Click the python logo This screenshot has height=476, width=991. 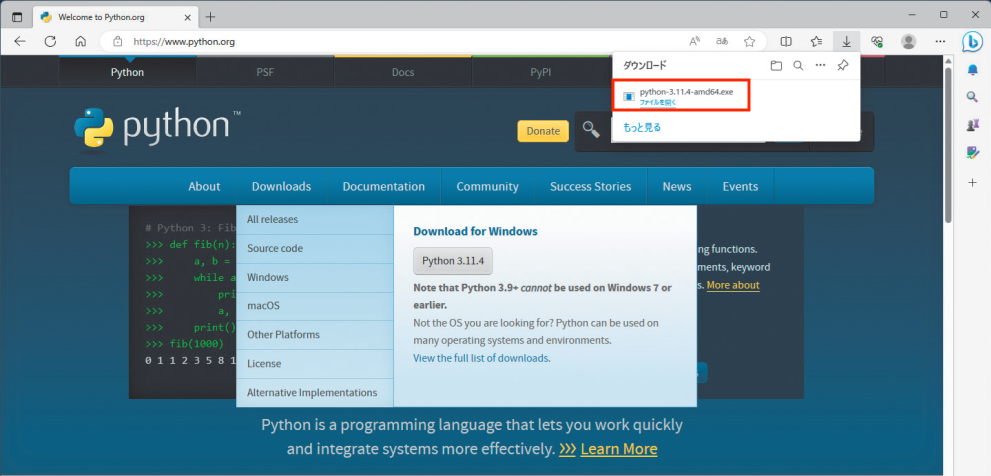point(157,130)
